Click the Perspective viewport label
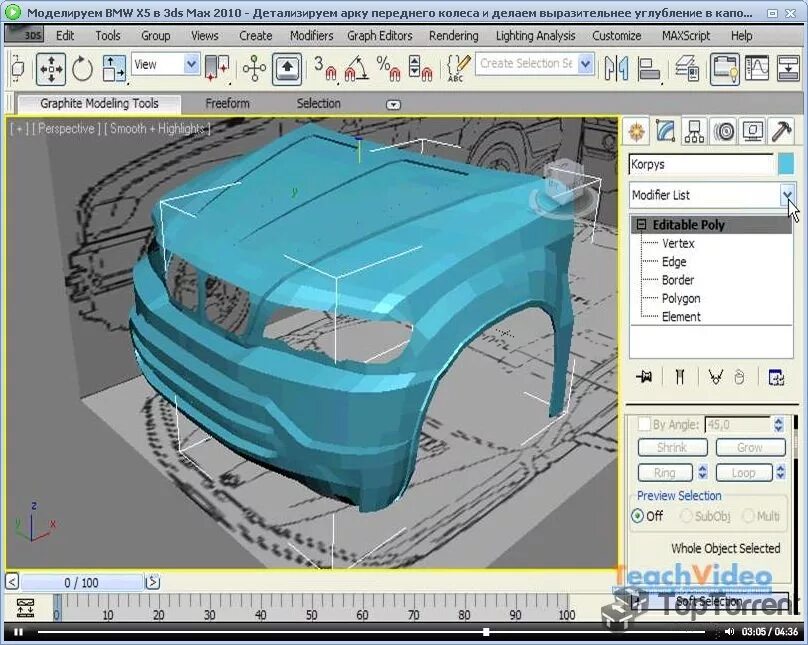Viewport: 808px width, 645px height. coord(66,128)
